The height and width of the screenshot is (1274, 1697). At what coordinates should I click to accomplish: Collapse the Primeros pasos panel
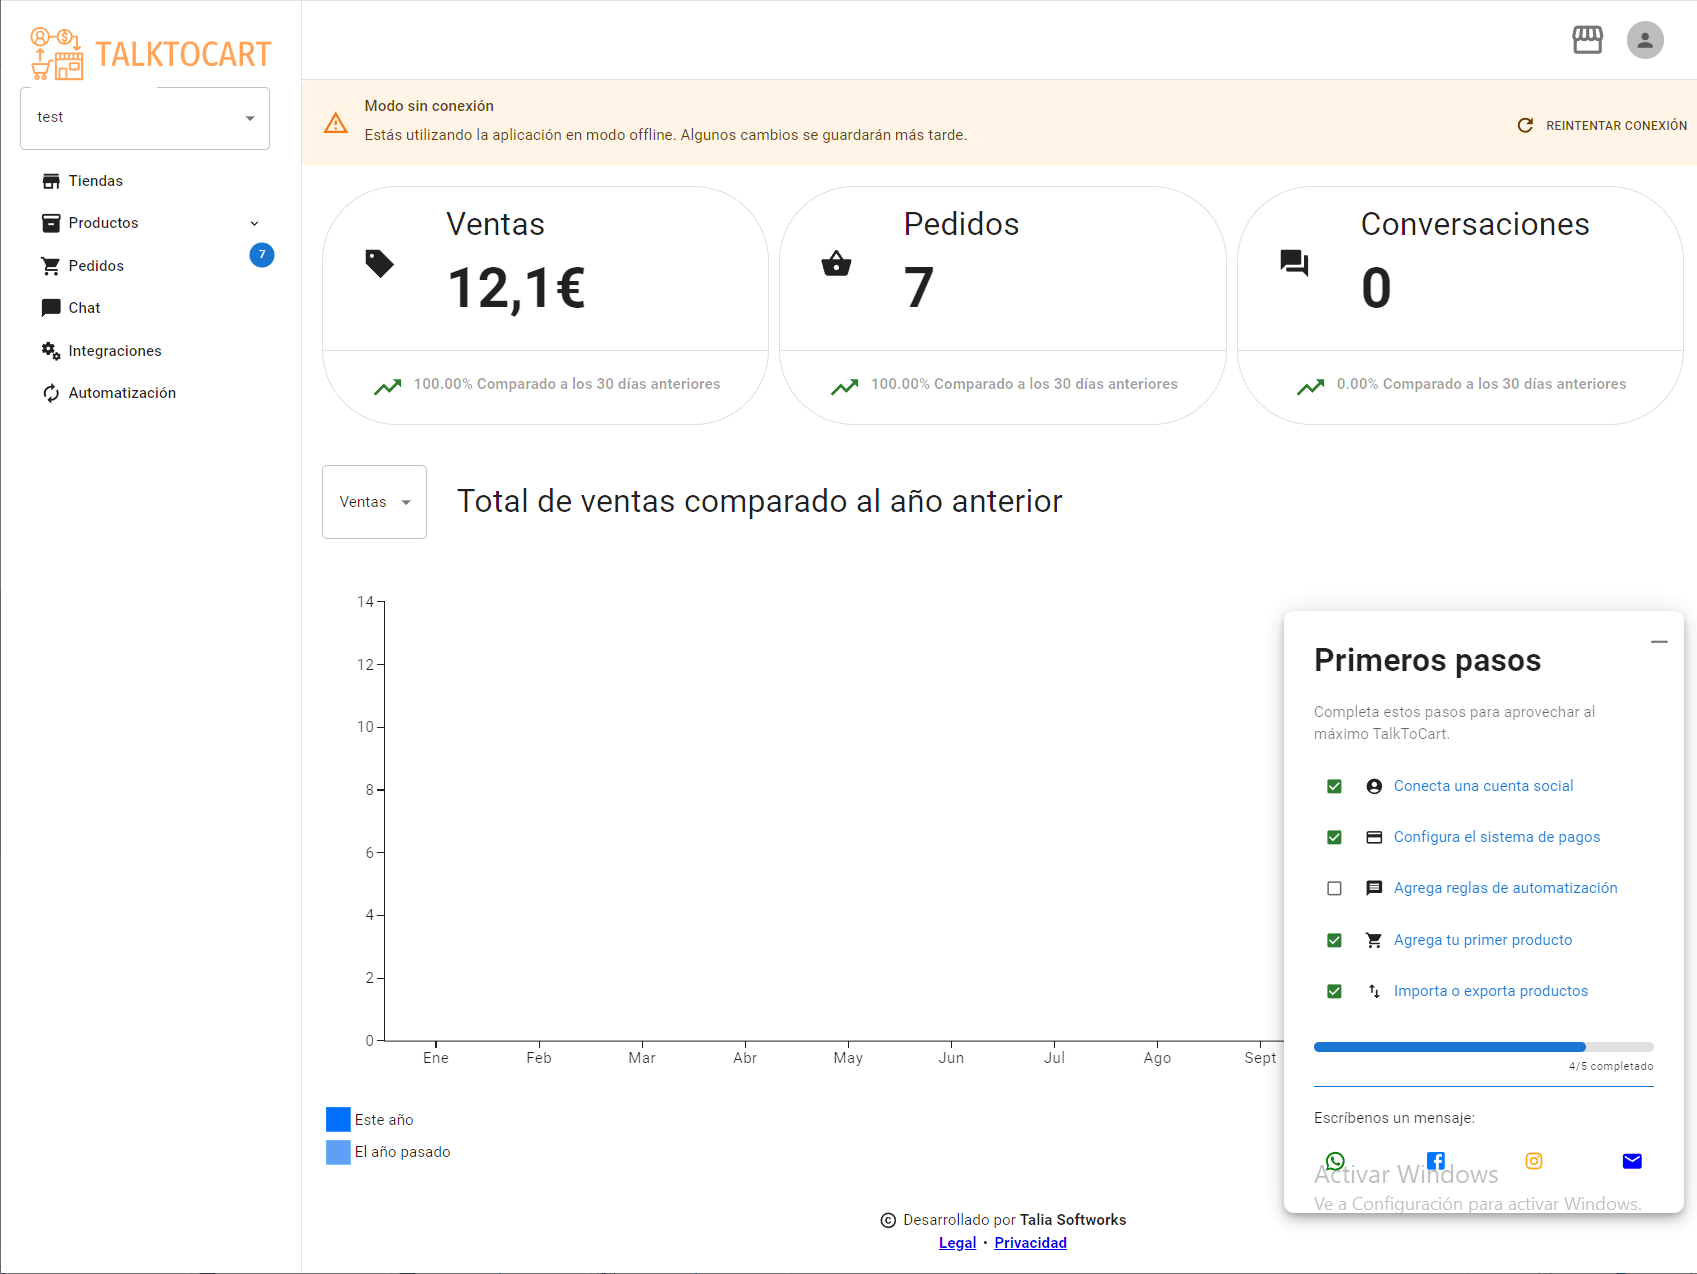(x=1659, y=641)
